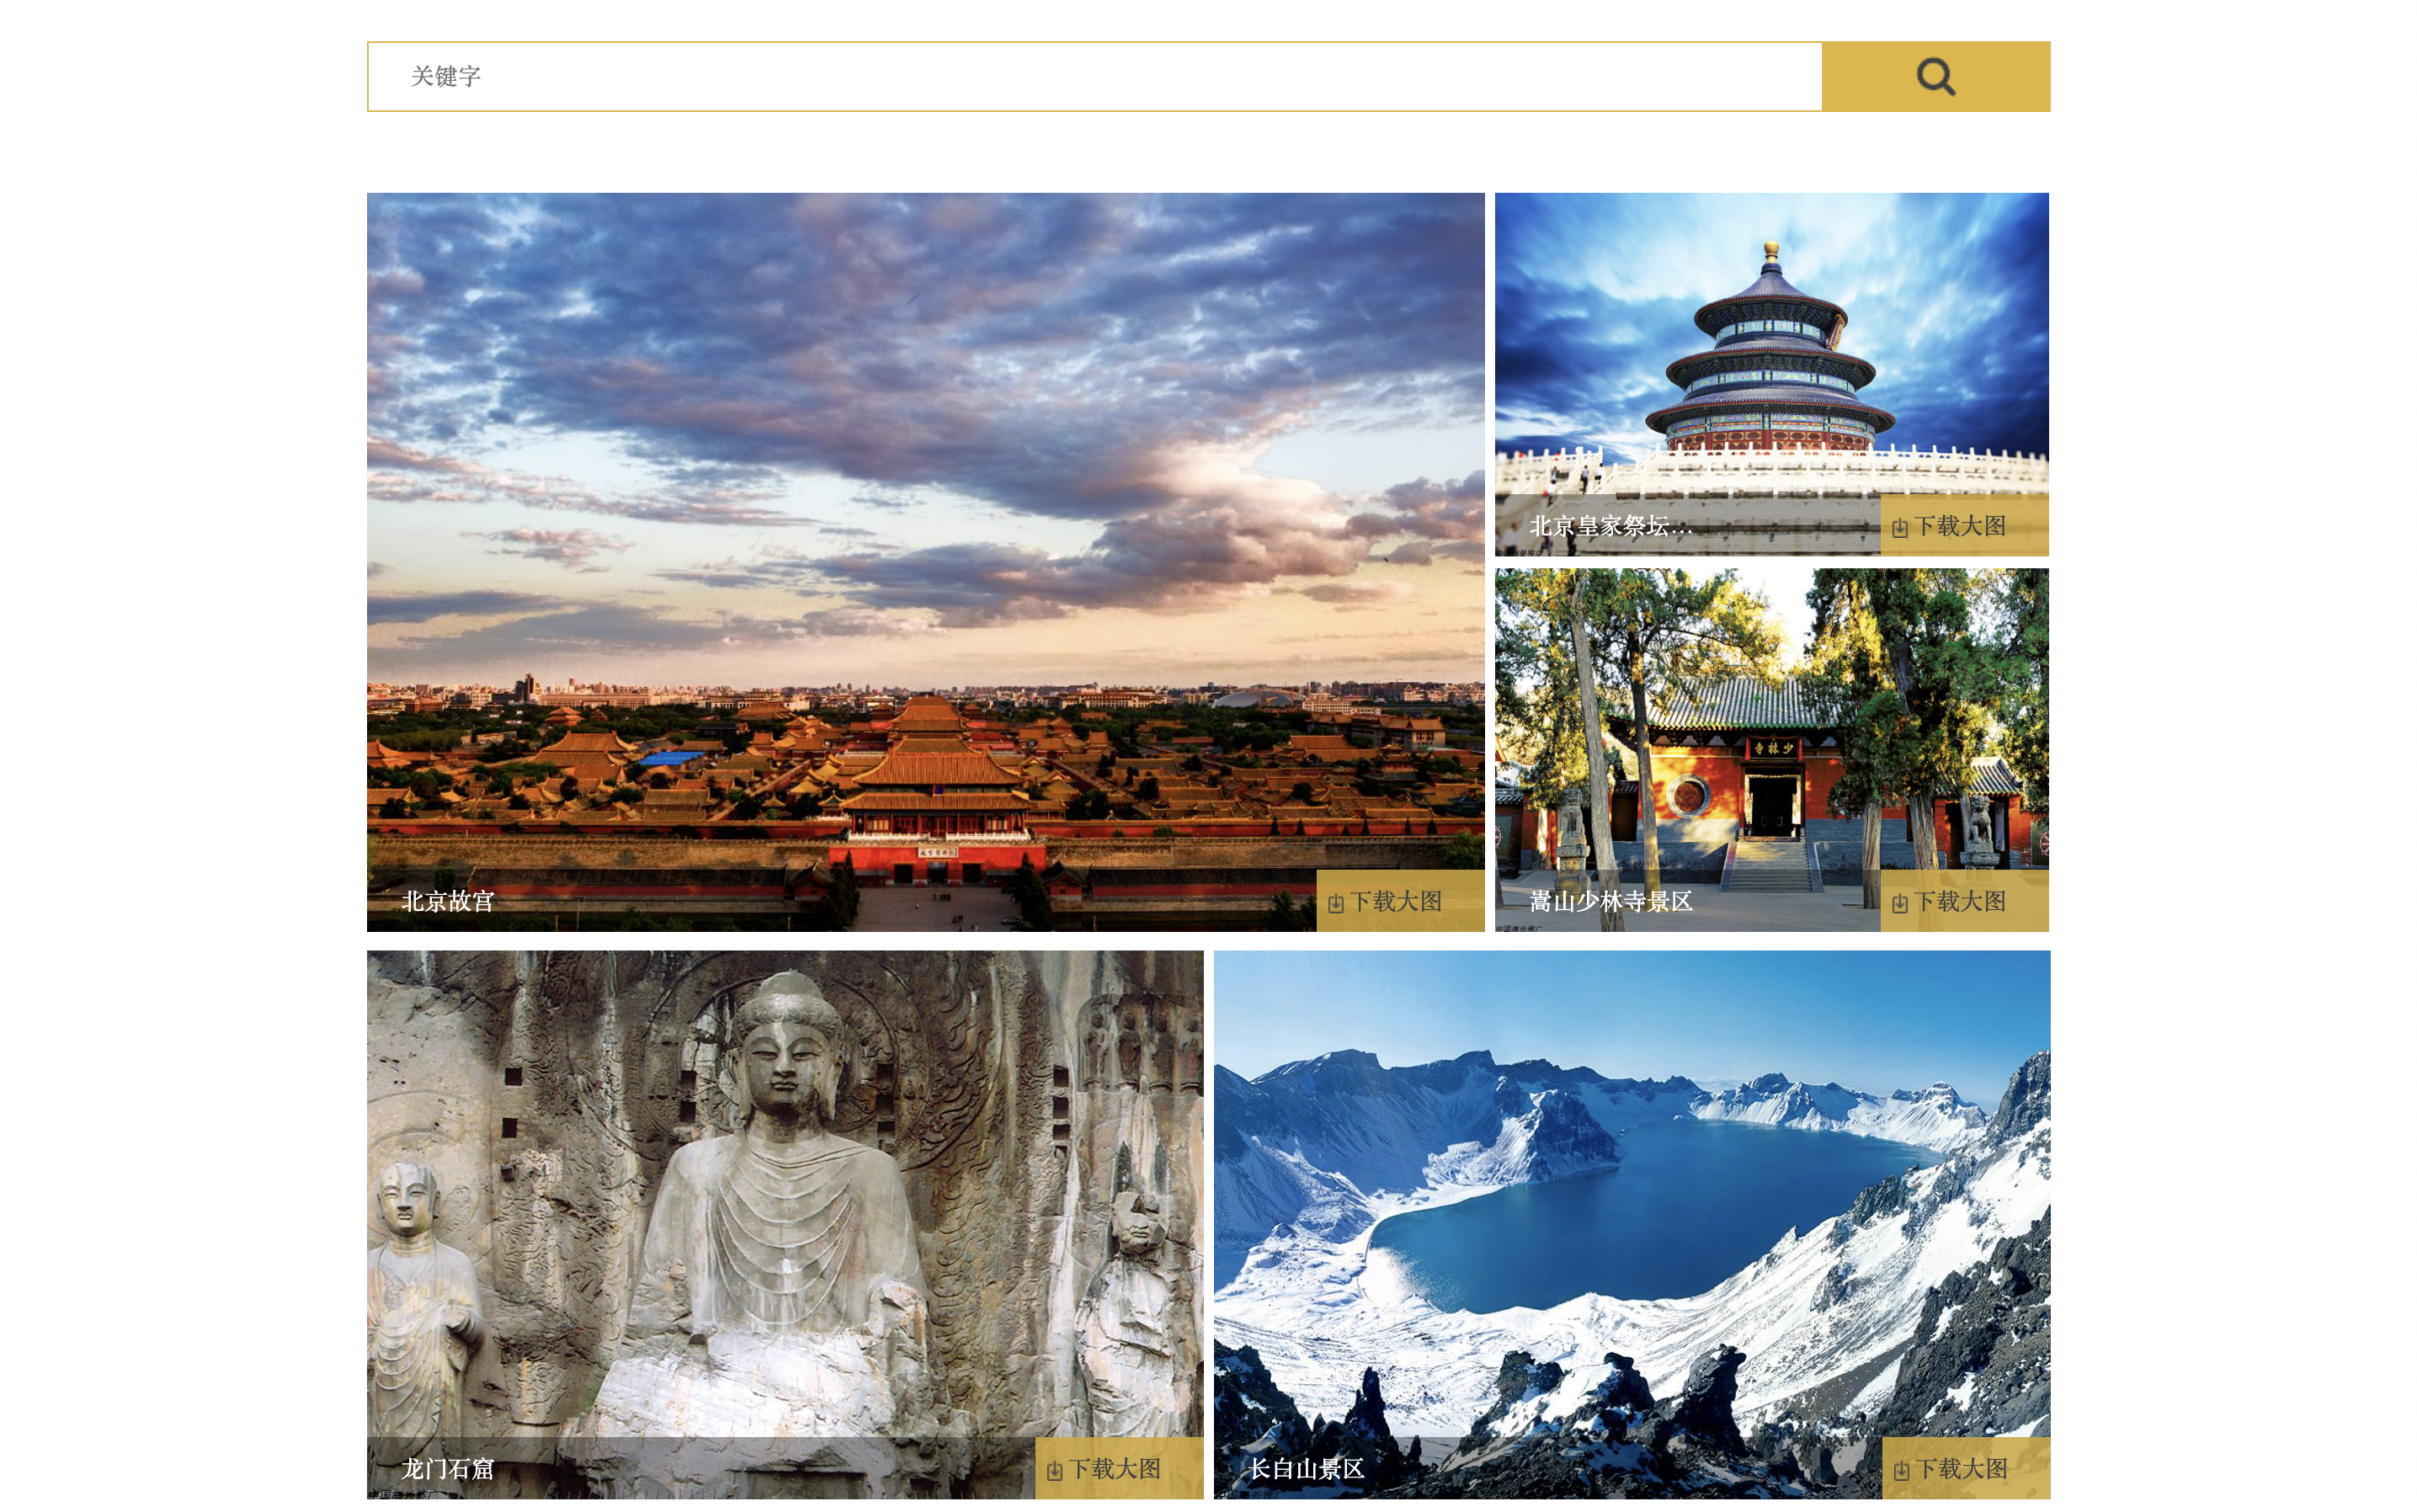Focus the 关键字 keyword search field
This screenshot has width=2417, height=1512.
1094,76
